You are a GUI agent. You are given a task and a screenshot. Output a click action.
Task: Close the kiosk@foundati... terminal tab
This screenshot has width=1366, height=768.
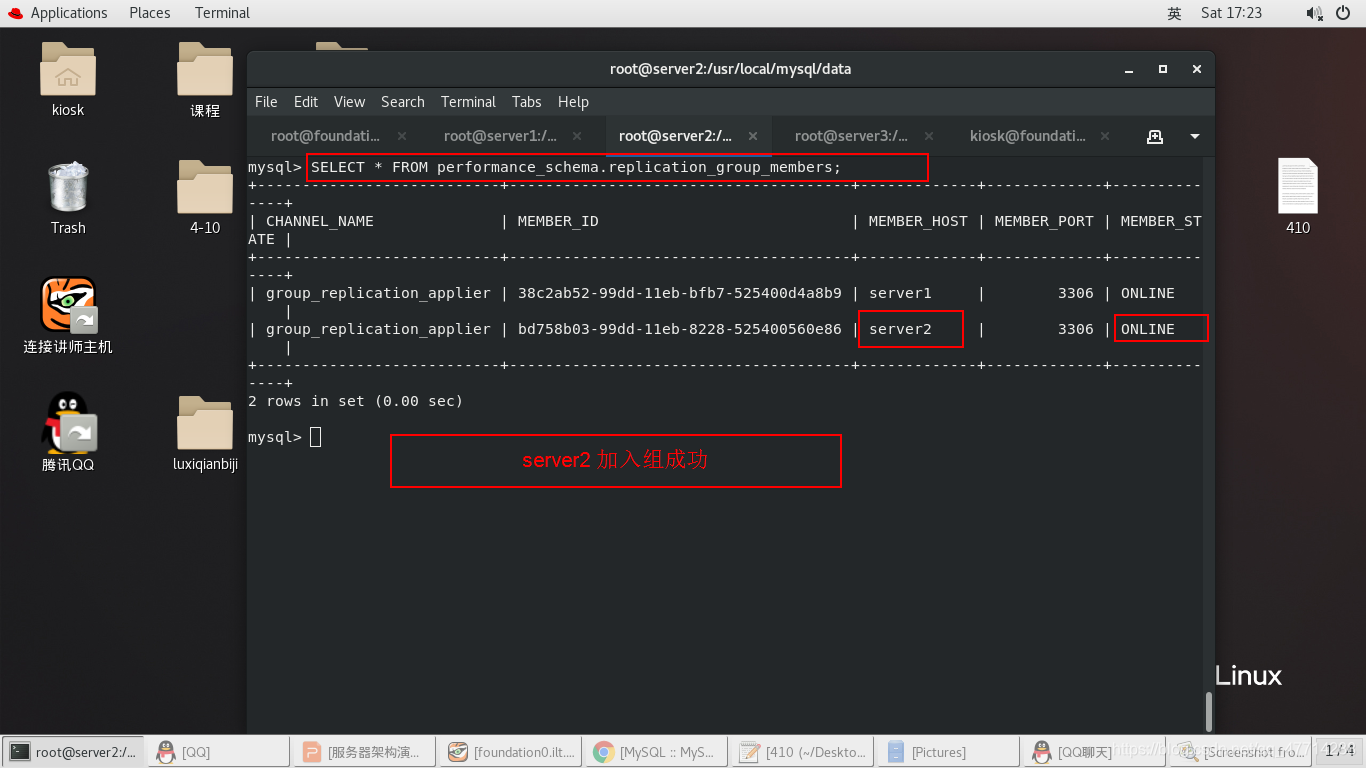[1105, 136]
